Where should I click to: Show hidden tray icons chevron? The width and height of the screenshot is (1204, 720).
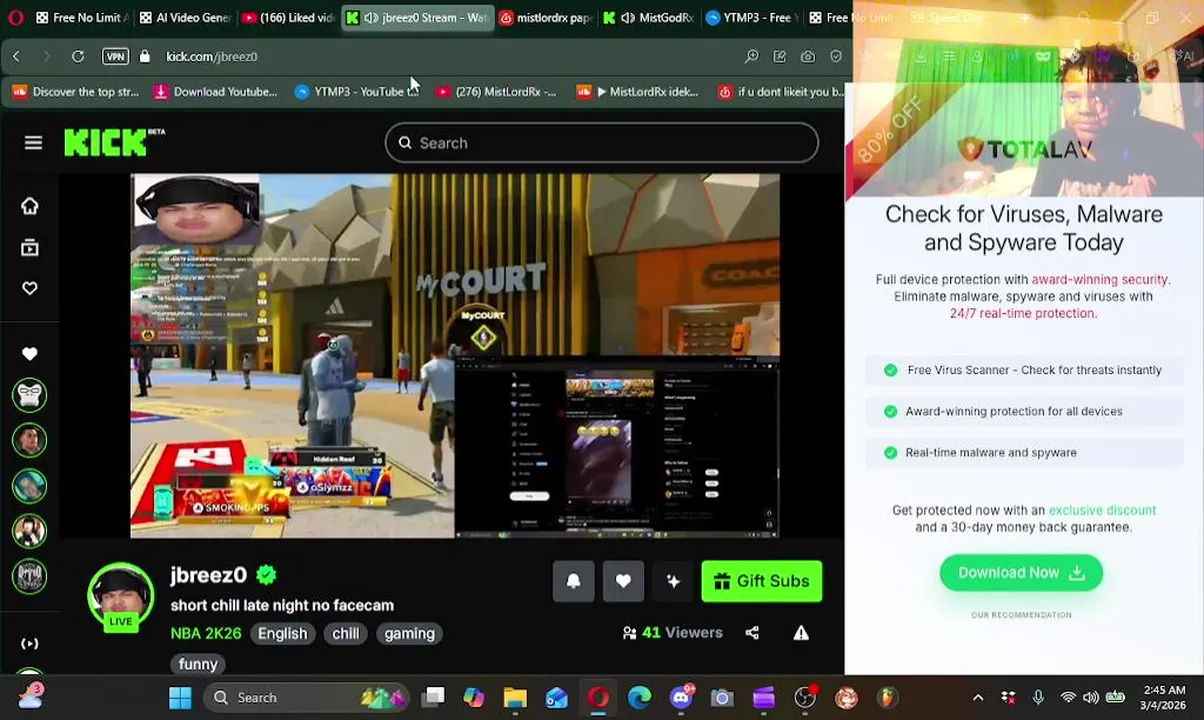click(978, 698)
